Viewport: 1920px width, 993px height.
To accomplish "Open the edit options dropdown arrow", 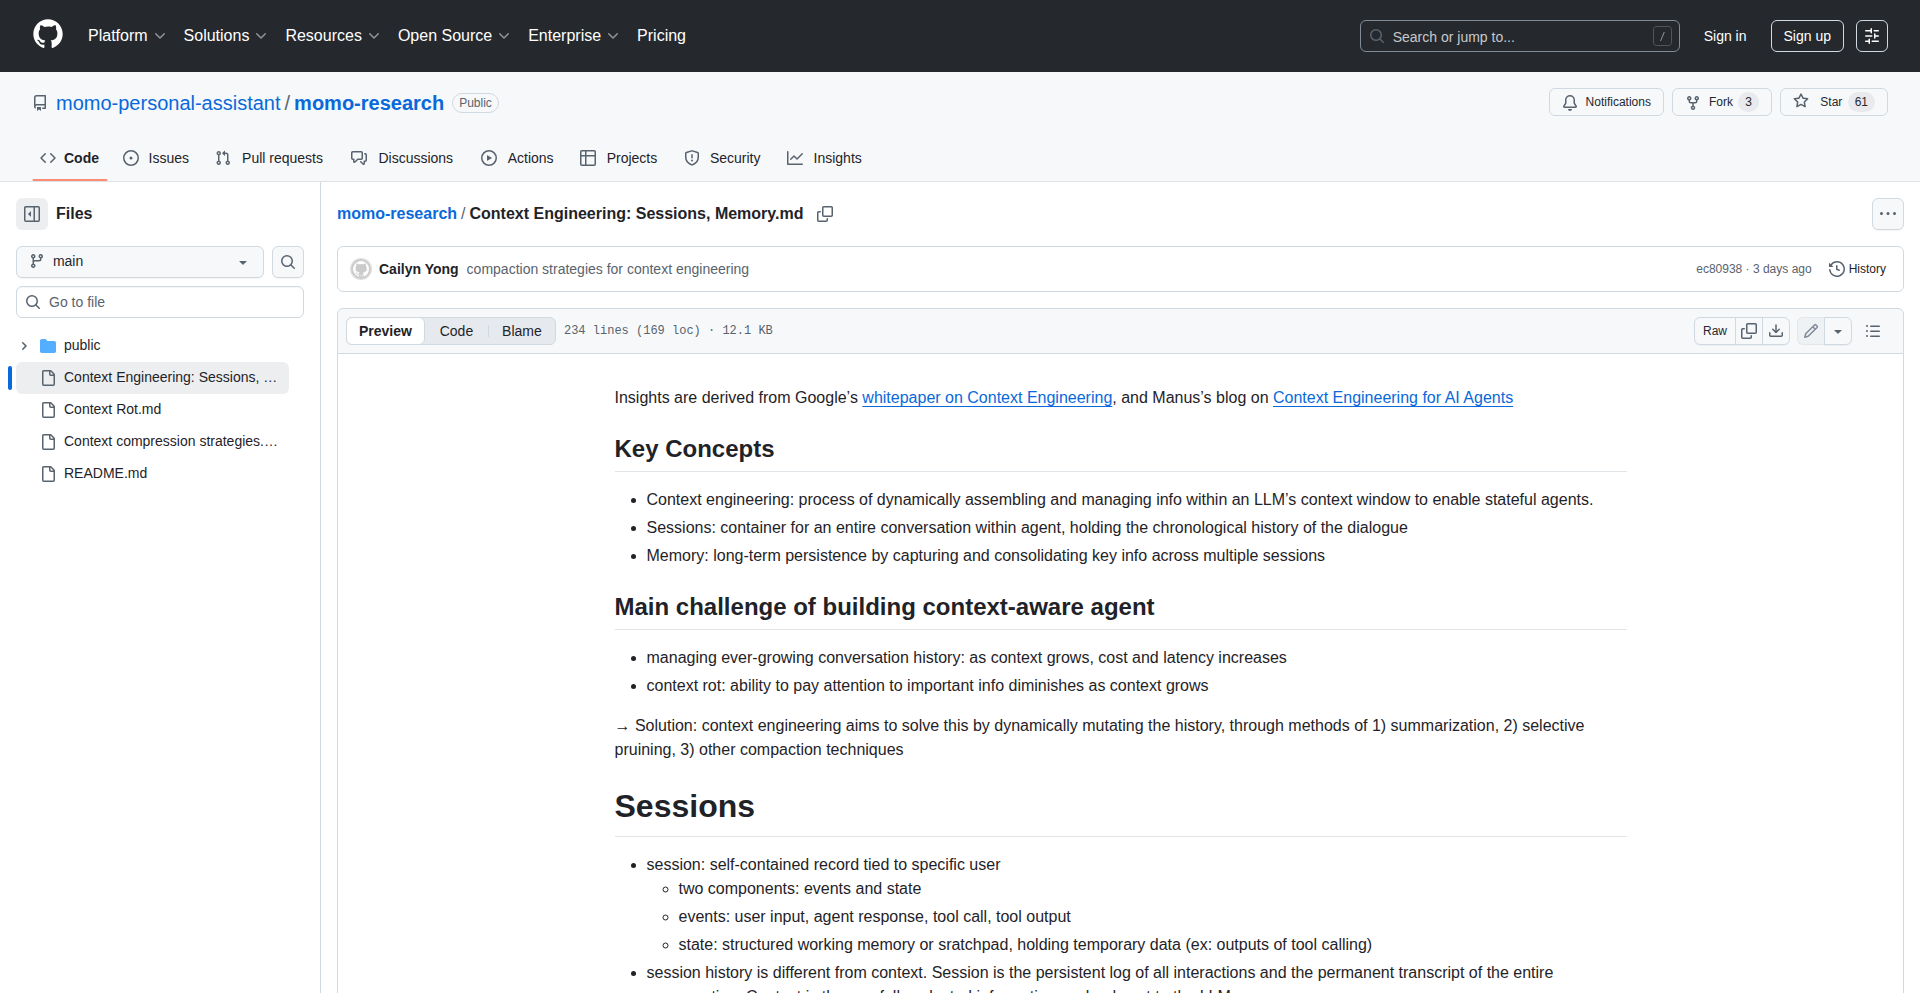I will point(1840,330).
